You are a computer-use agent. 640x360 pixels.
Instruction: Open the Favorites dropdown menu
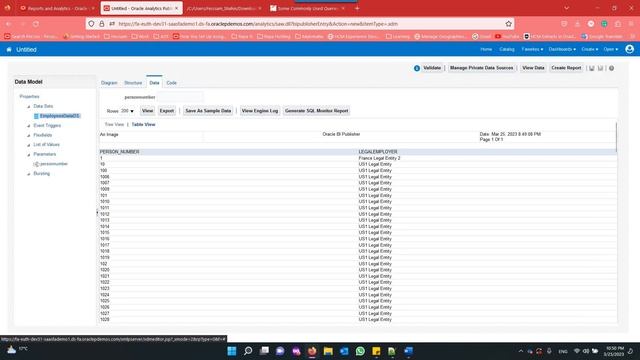tap(532, 49)
